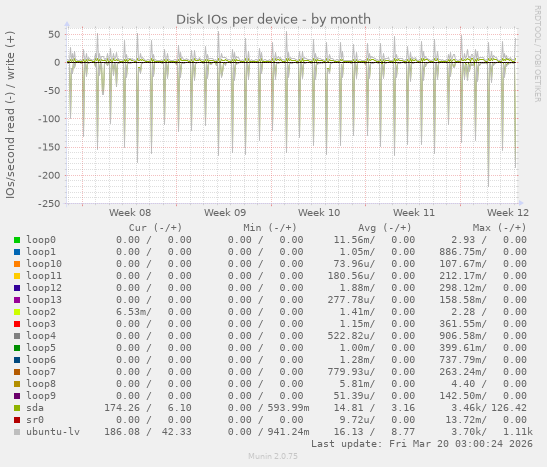Click loop0 max value '2.93'
Image resolution: width=547 pixels, height=467 pixels.
tap(463, 240)
